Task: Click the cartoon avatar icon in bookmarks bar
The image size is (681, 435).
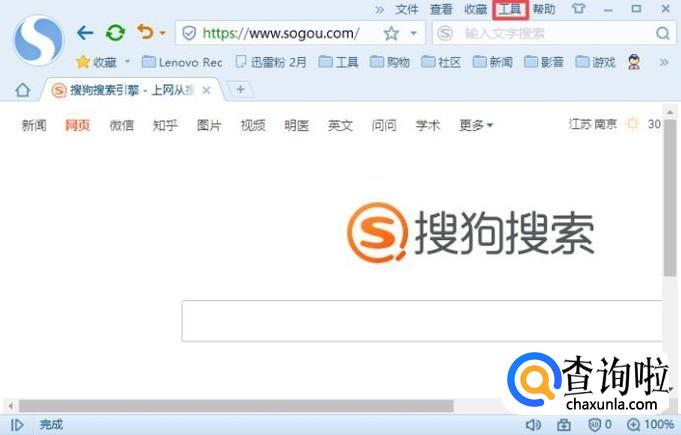Action: tap(634, 63)
